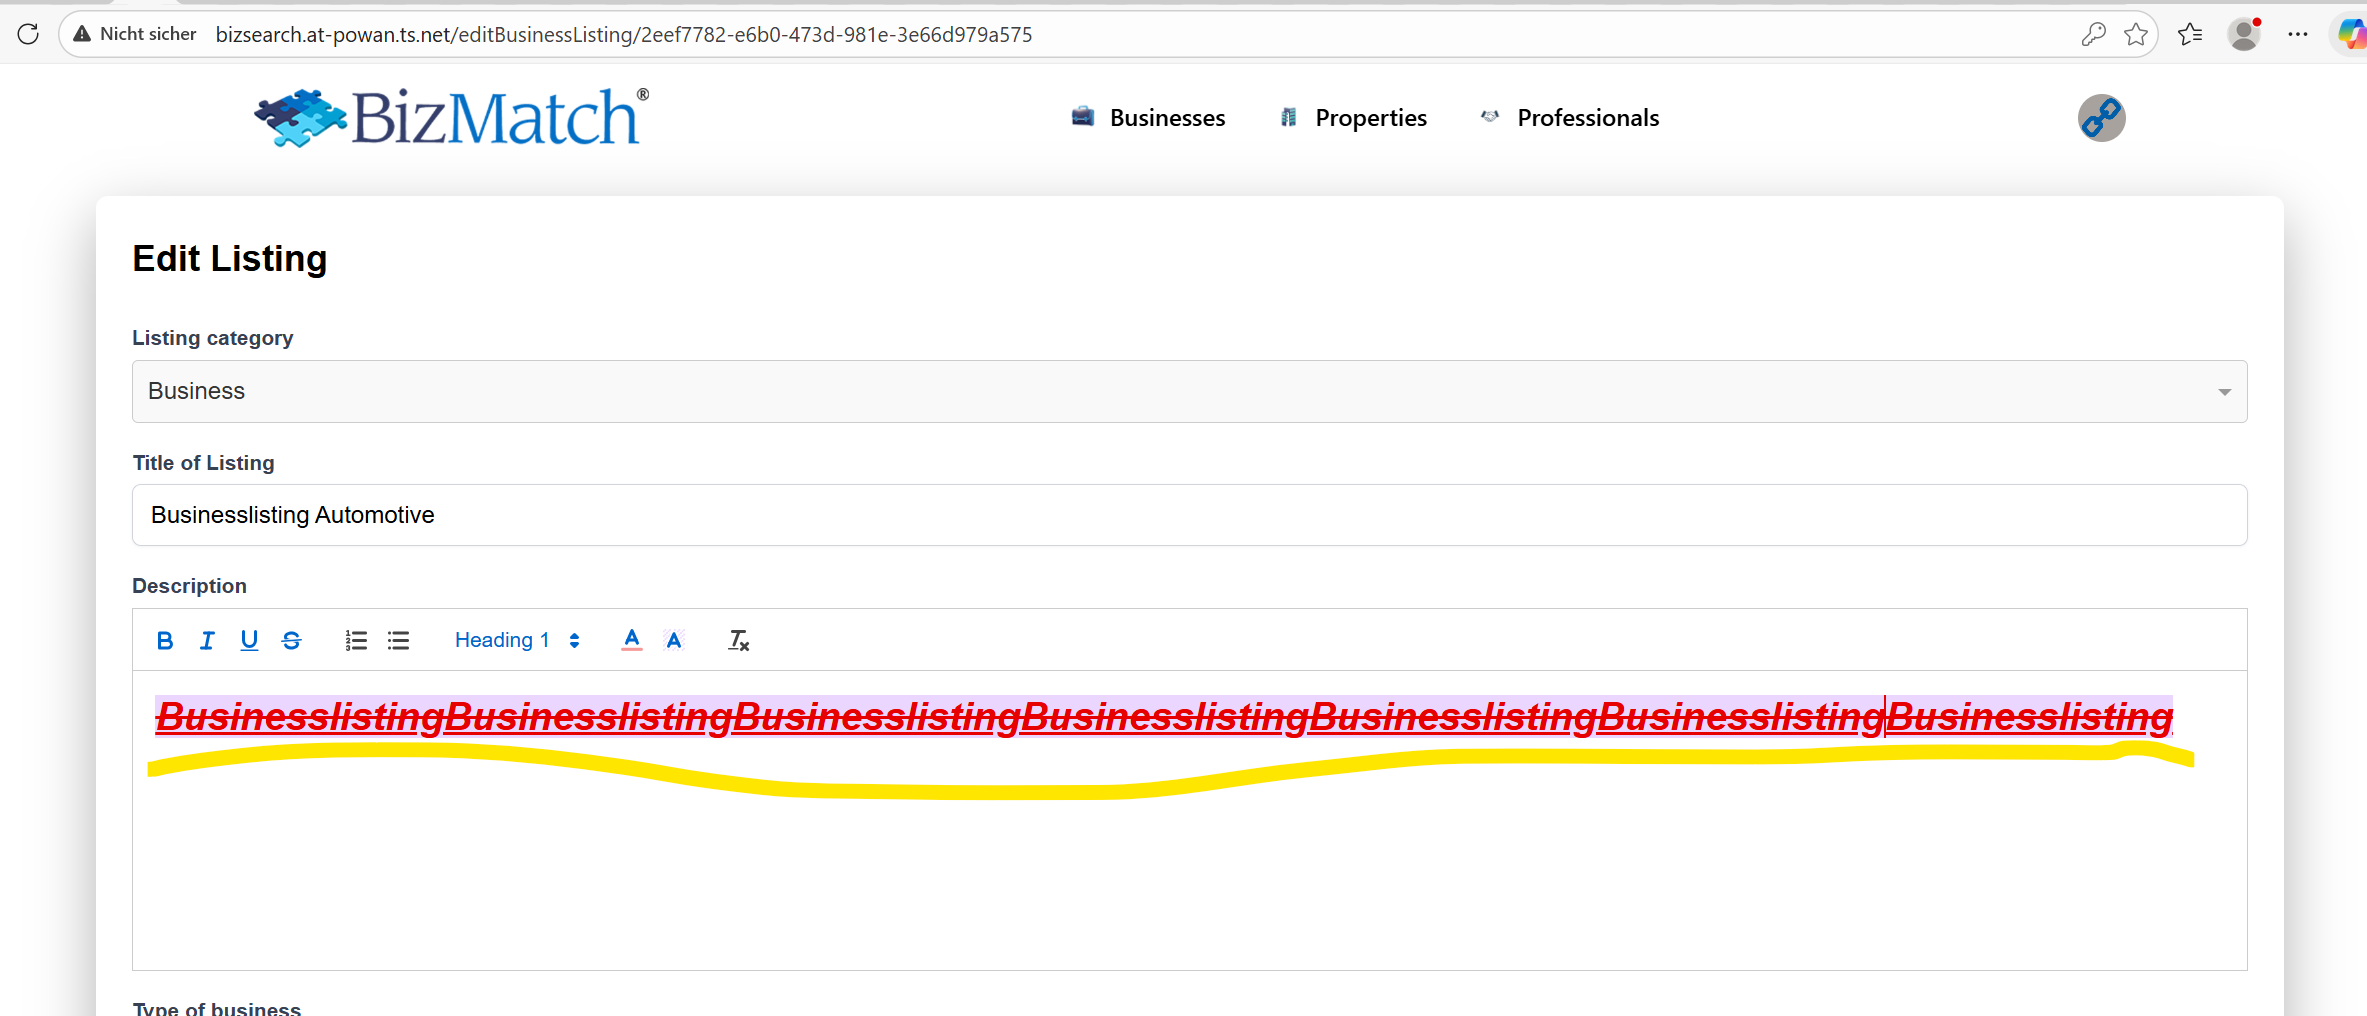Open the Professionals page link
This screenshot has width=2367, height=1016.
click(1570, 118)
